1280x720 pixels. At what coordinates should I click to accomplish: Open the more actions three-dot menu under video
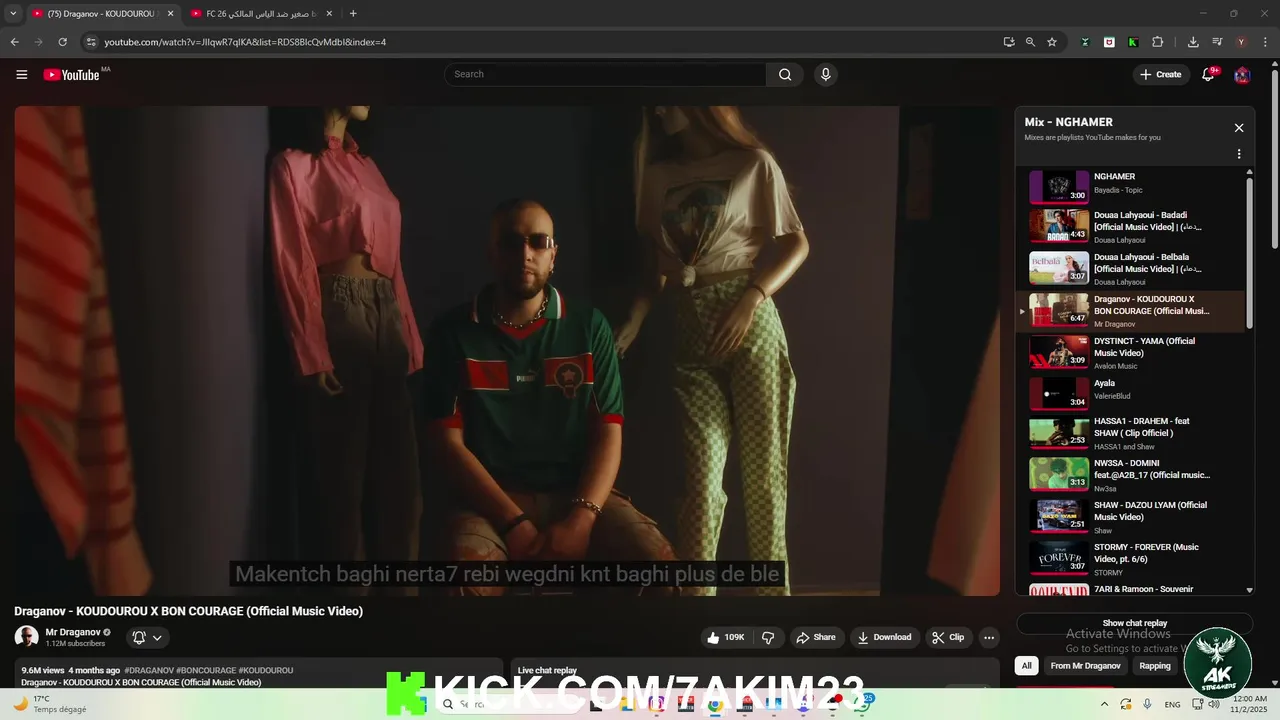(x=989, y=637)
